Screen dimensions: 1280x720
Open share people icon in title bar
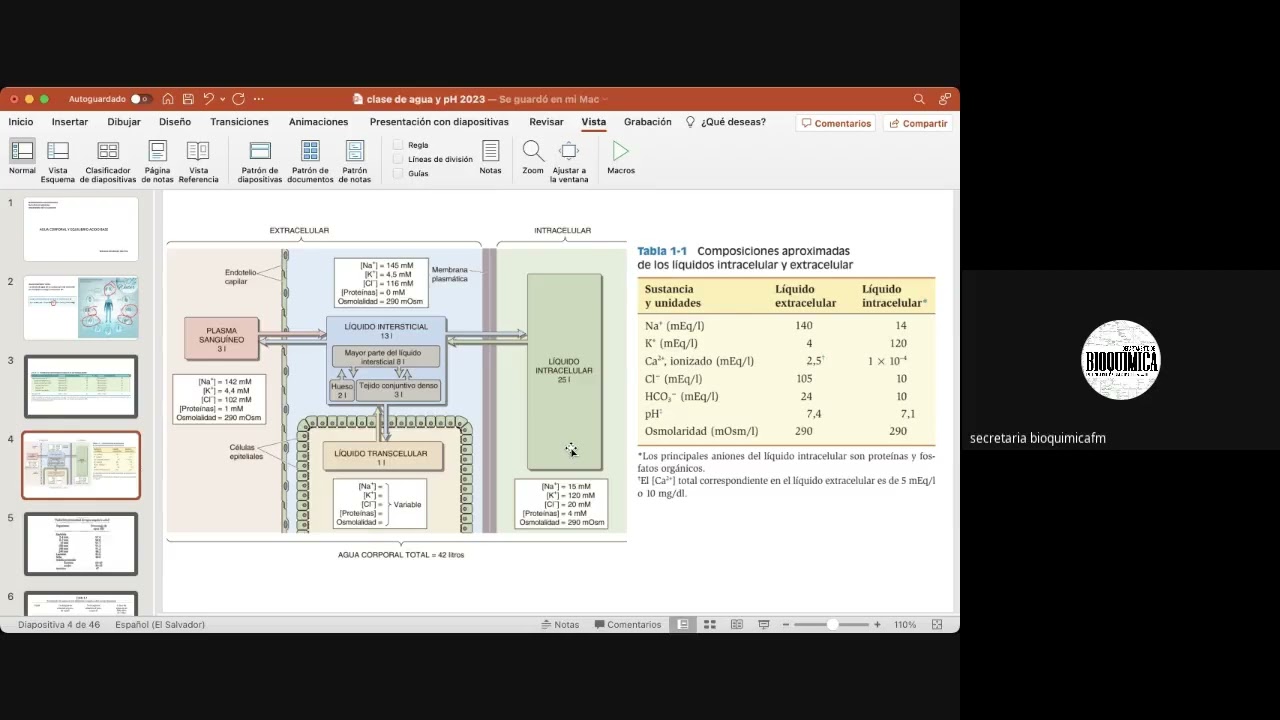pos(945,99)
